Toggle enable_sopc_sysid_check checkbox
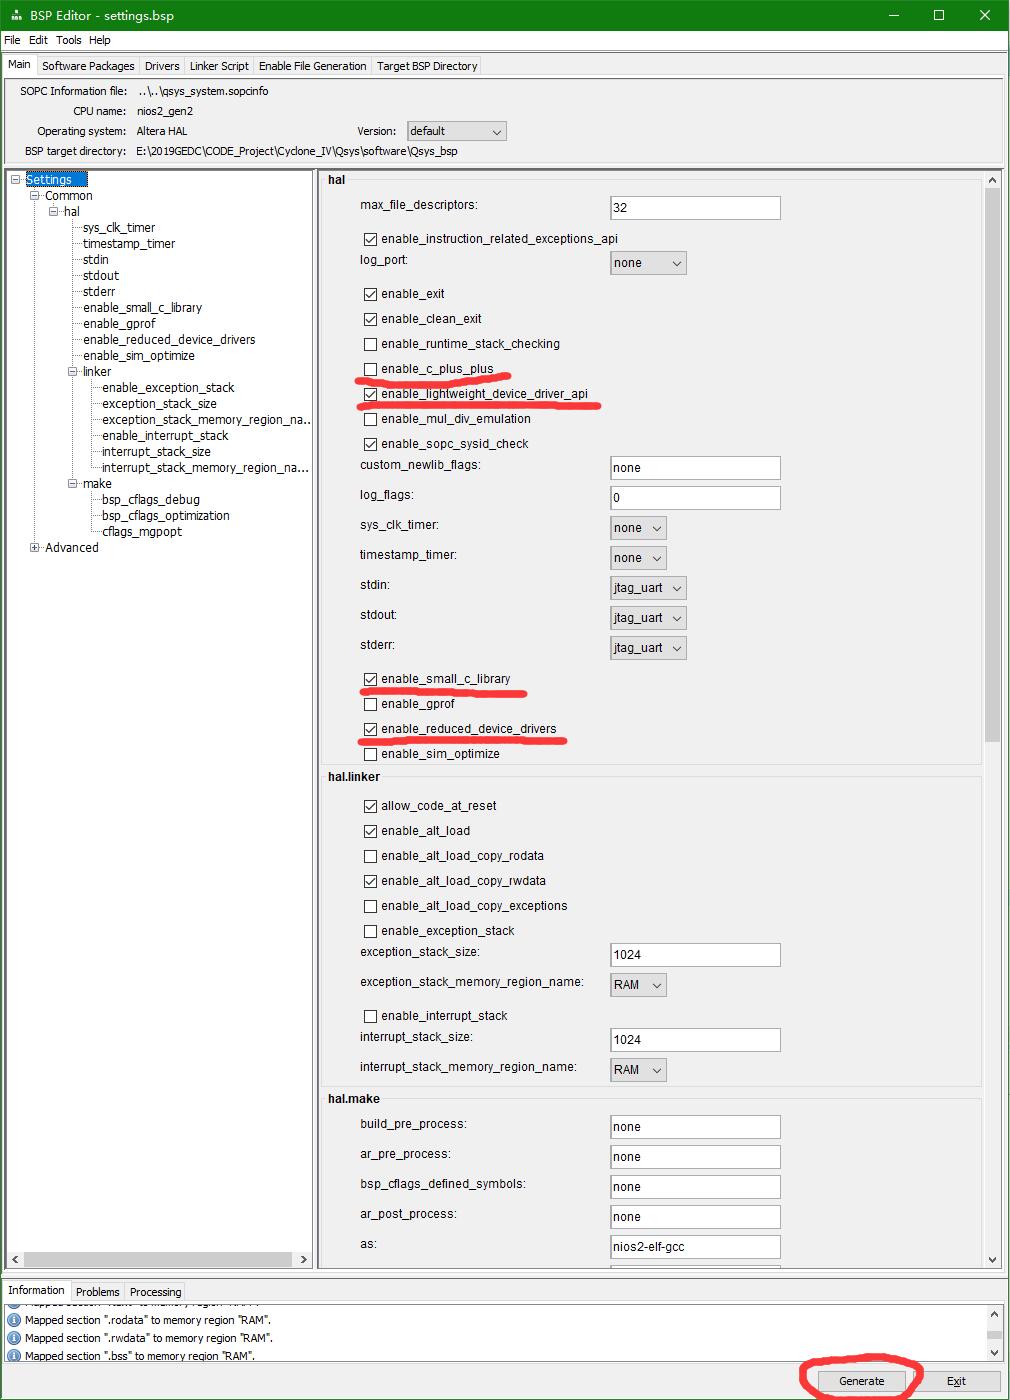The image size is (1010, 1400). pyautogui.click(x=371, y=444)
